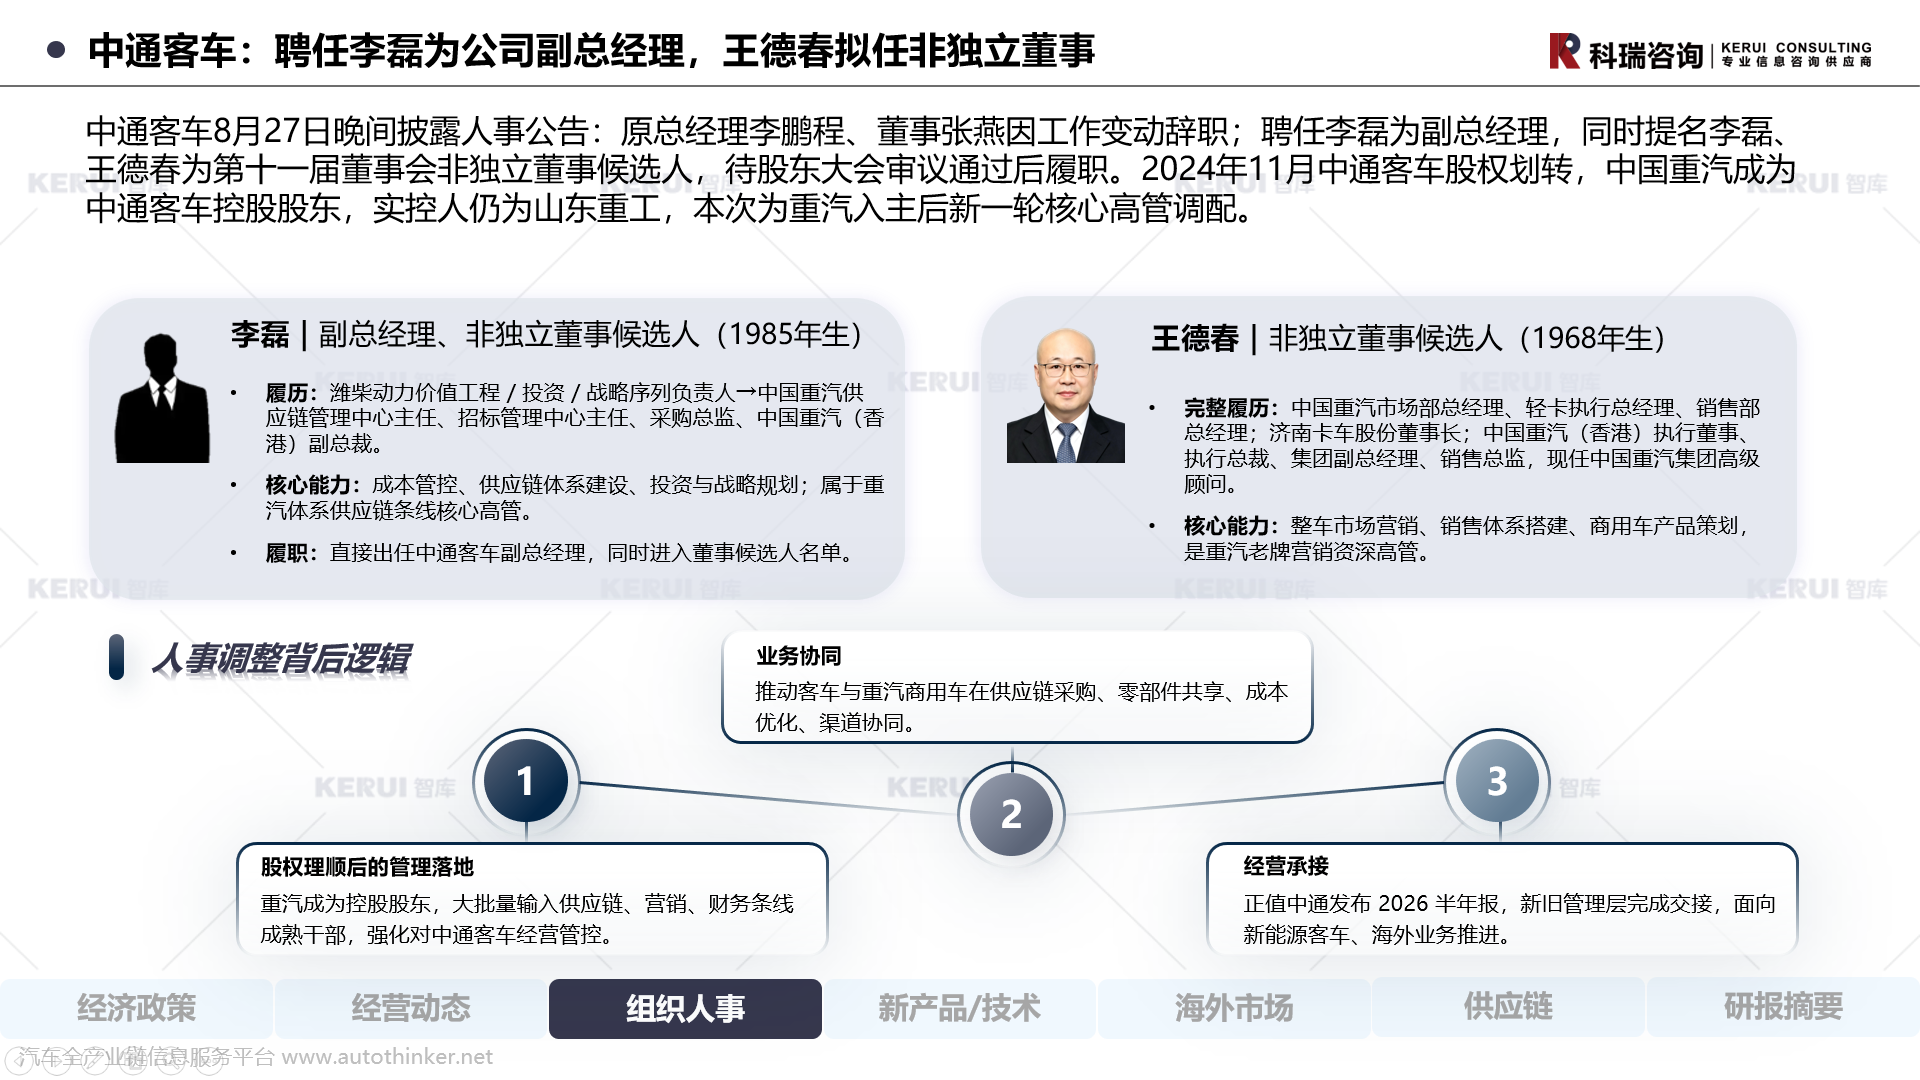The width and height of the screenshot is (1920, 1080).
Task: Click the black silhouette avatar of 李磊
Action: [x=162, y=398]
